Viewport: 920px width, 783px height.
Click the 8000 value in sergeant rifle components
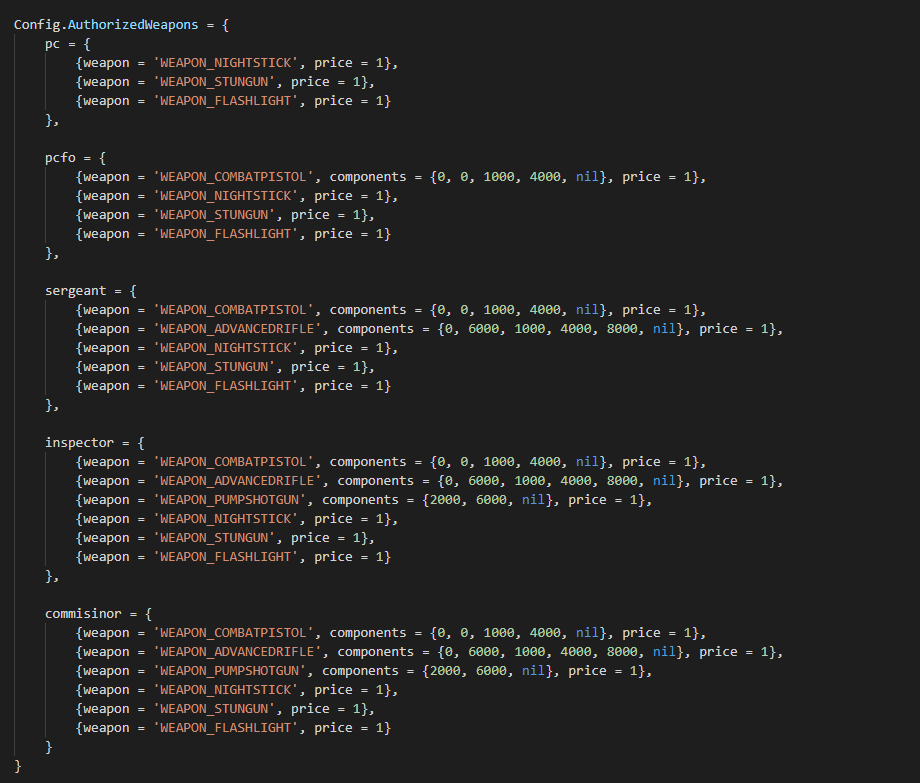point(621,329)
